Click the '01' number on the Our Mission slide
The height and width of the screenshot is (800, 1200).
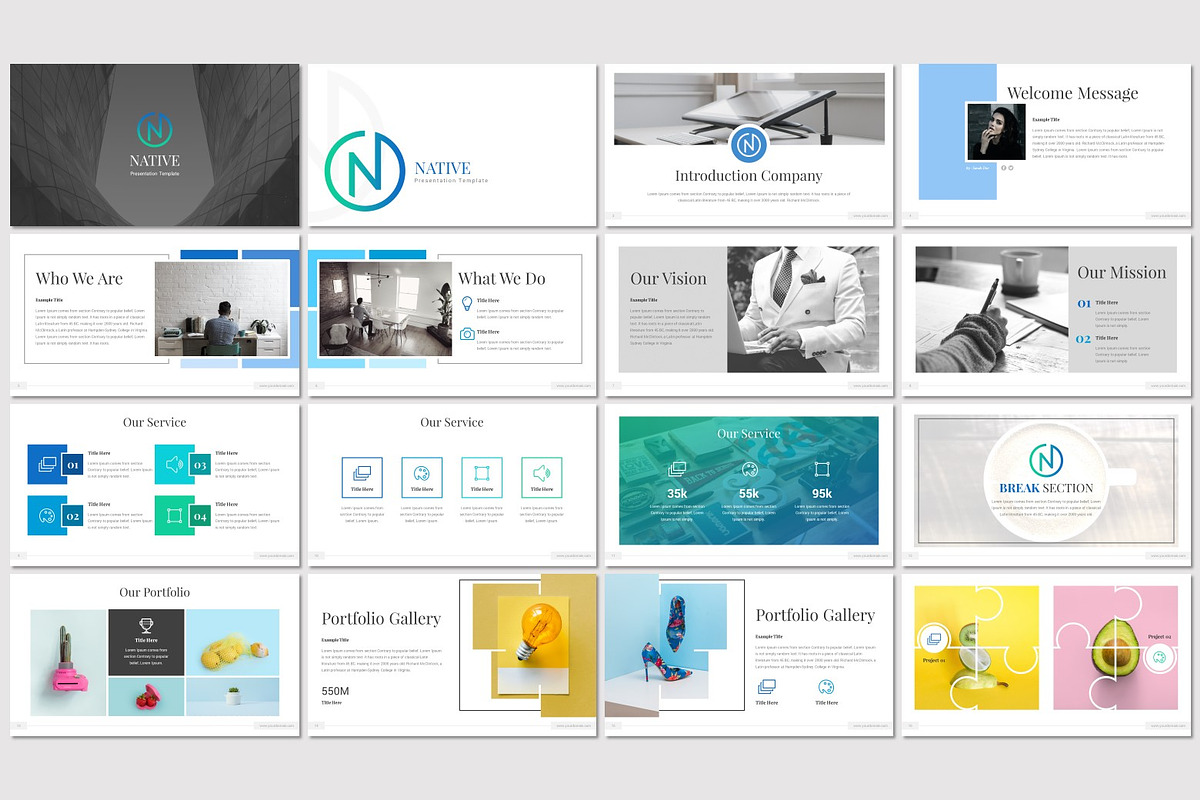pos(1084,303)
